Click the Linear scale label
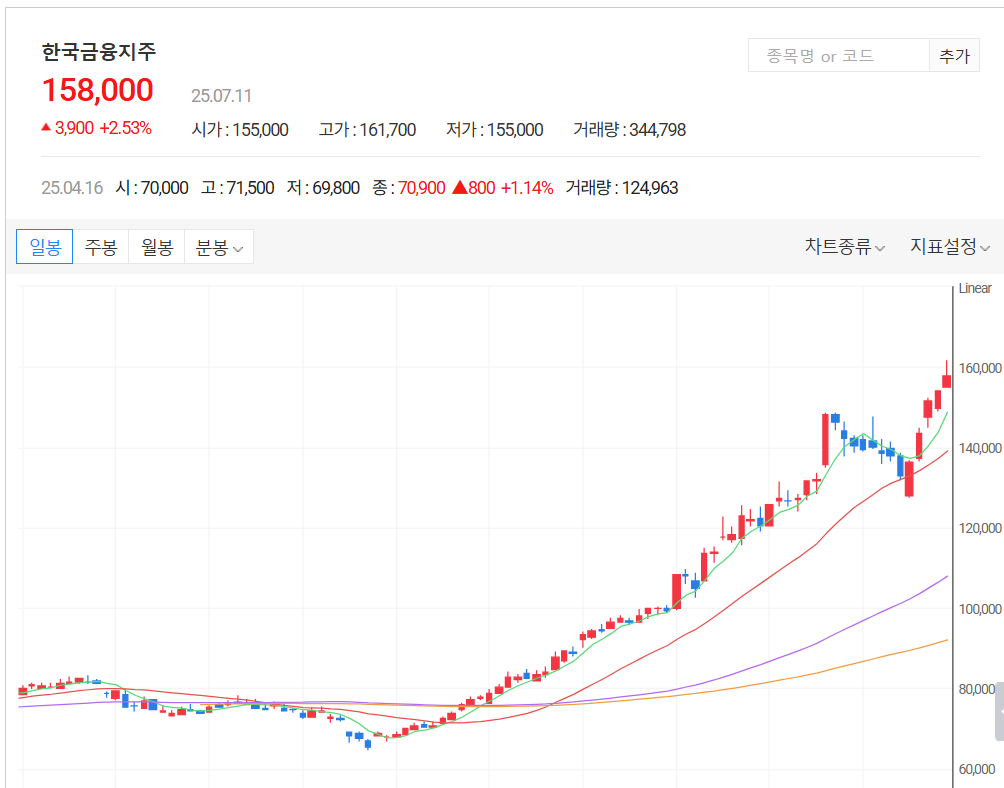Viewport: 1004px width, 788px height. 975,288
